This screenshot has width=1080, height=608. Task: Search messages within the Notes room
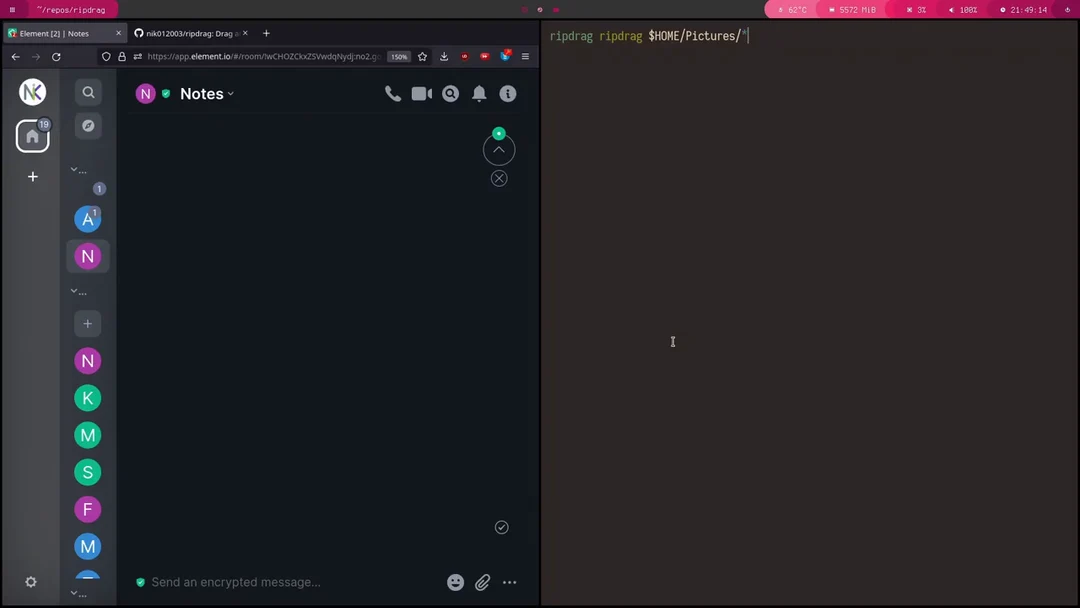[450, 93]
